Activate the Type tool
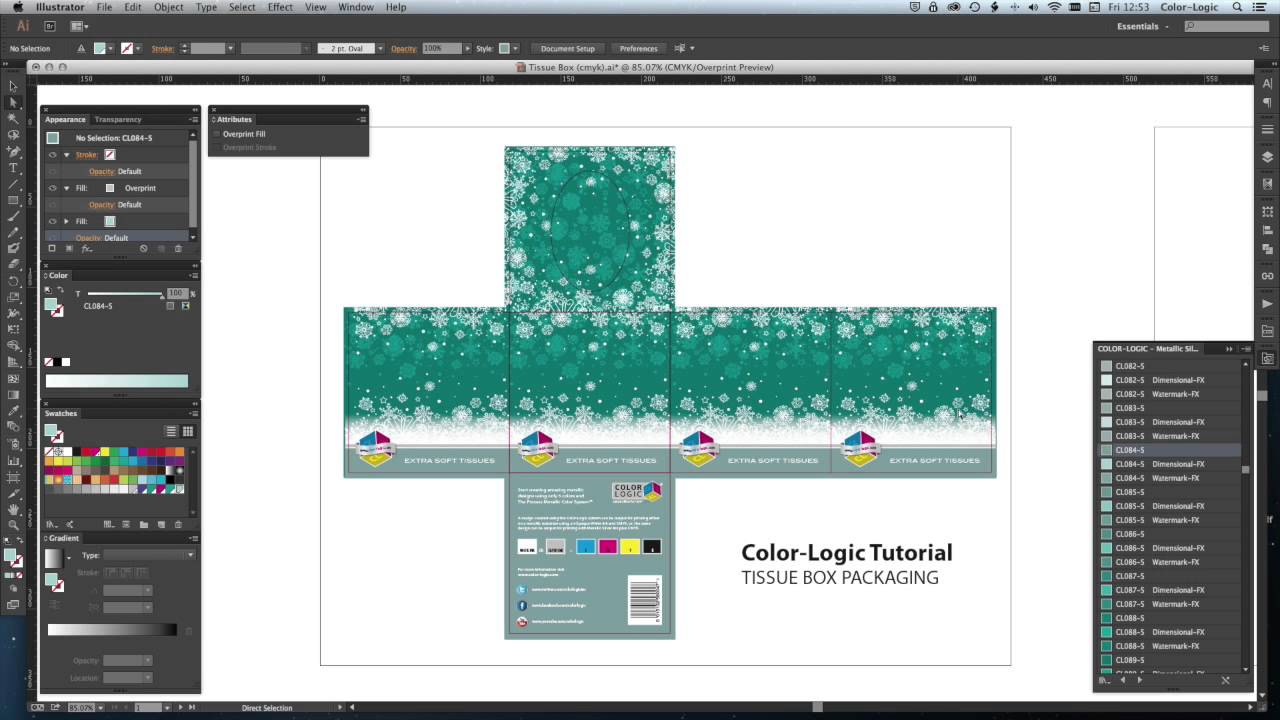The width and height of the screenshot is (1280, 720). tap(13, 167)
